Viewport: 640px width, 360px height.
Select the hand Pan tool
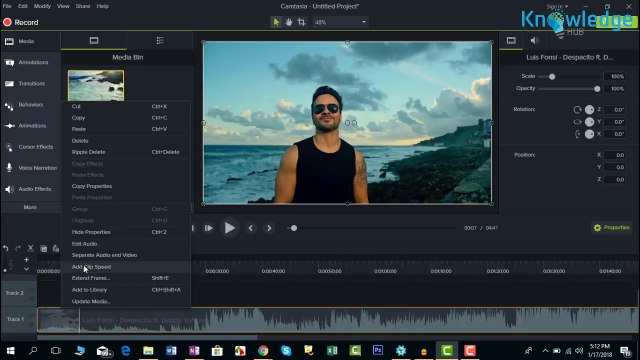point(289,22)
